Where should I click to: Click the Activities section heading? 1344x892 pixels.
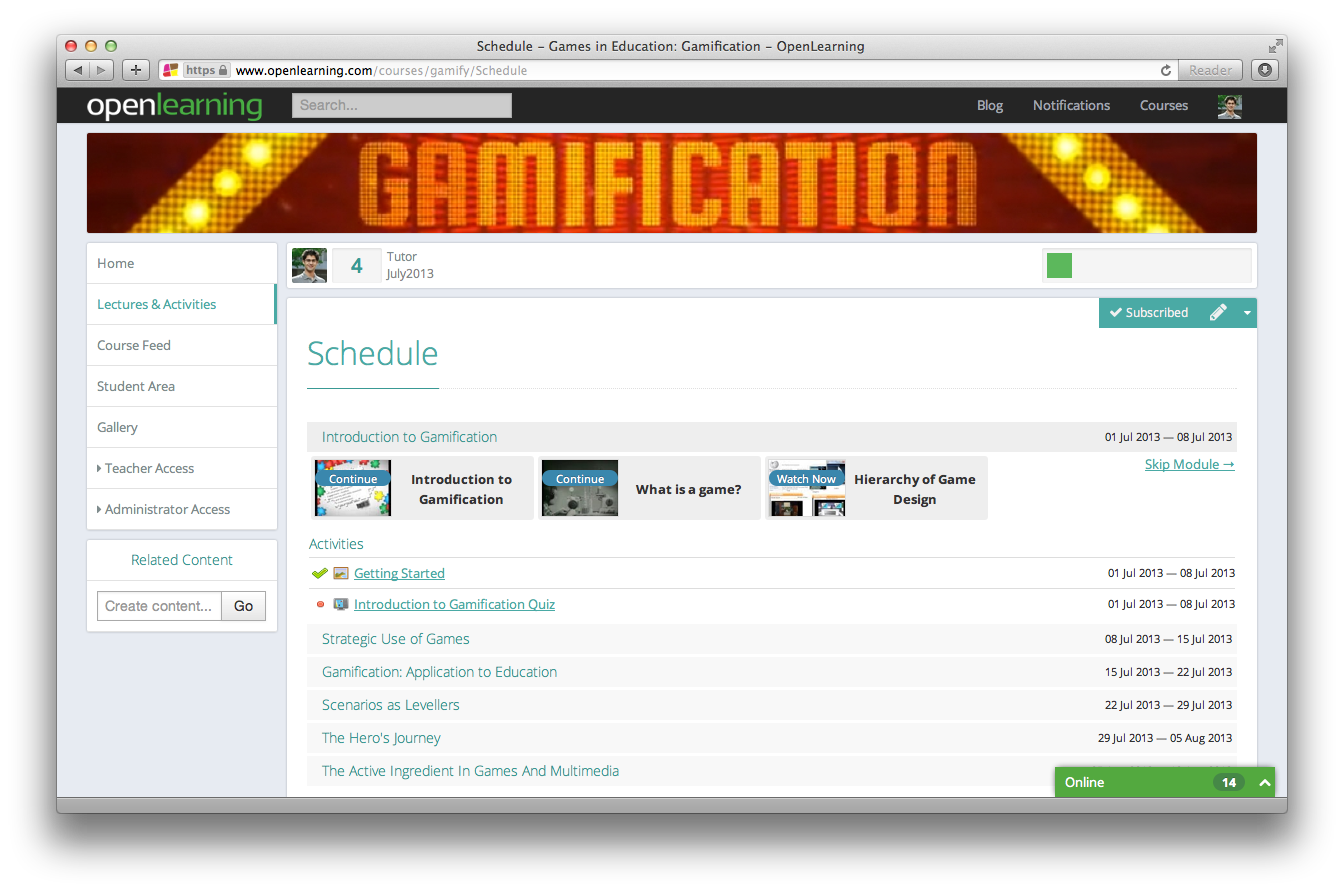click(336, 544)
